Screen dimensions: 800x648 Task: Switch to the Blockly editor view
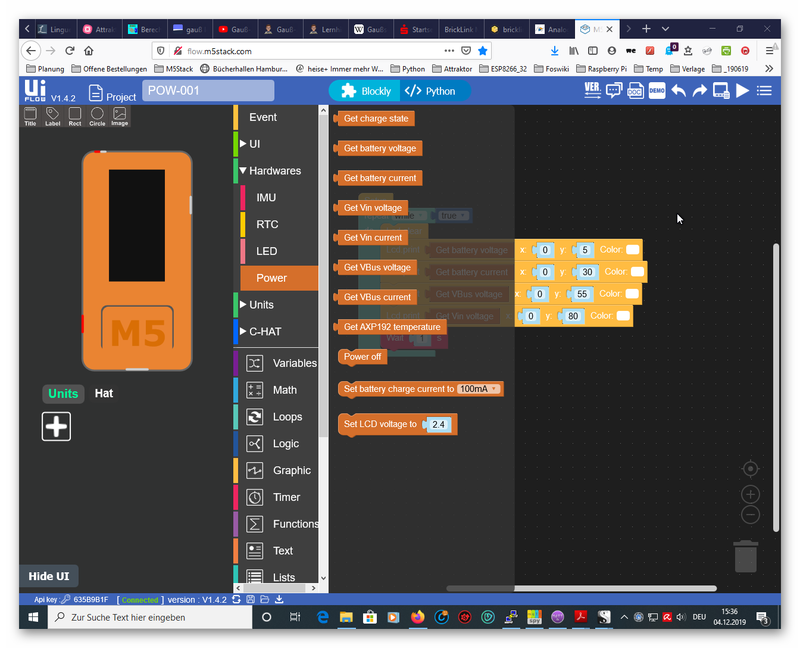click(x=365, y=91)
